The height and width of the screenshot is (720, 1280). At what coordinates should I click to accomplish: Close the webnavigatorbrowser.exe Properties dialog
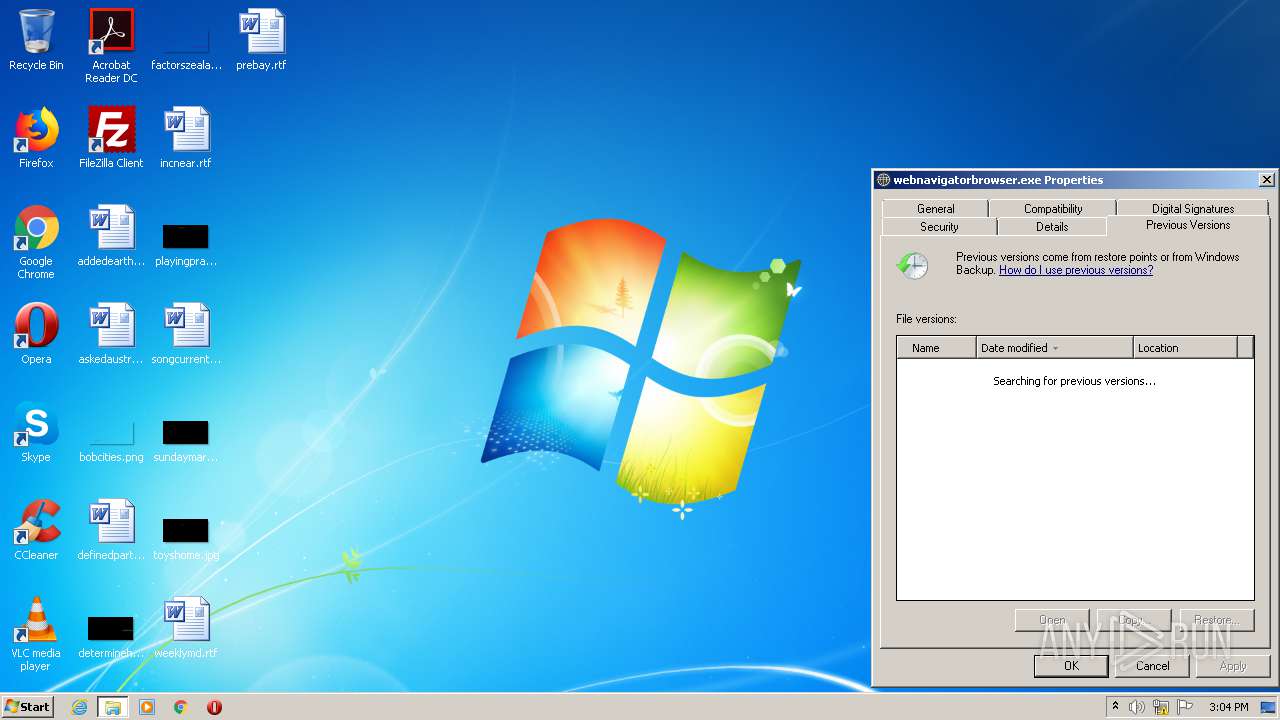[1266, 180]
